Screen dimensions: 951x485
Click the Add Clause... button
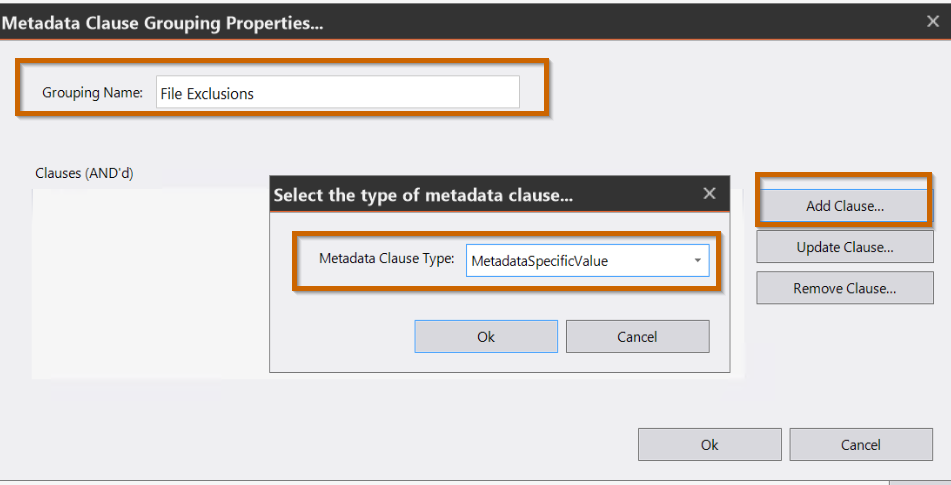pyautogui.click(x=844, y=206)
